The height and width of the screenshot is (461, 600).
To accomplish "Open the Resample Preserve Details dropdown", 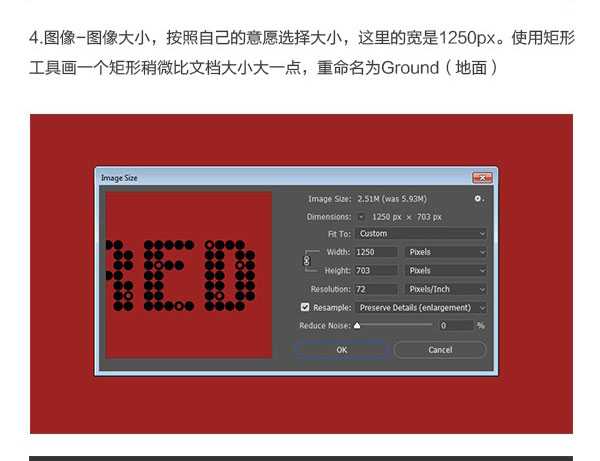I will (421, 308).
